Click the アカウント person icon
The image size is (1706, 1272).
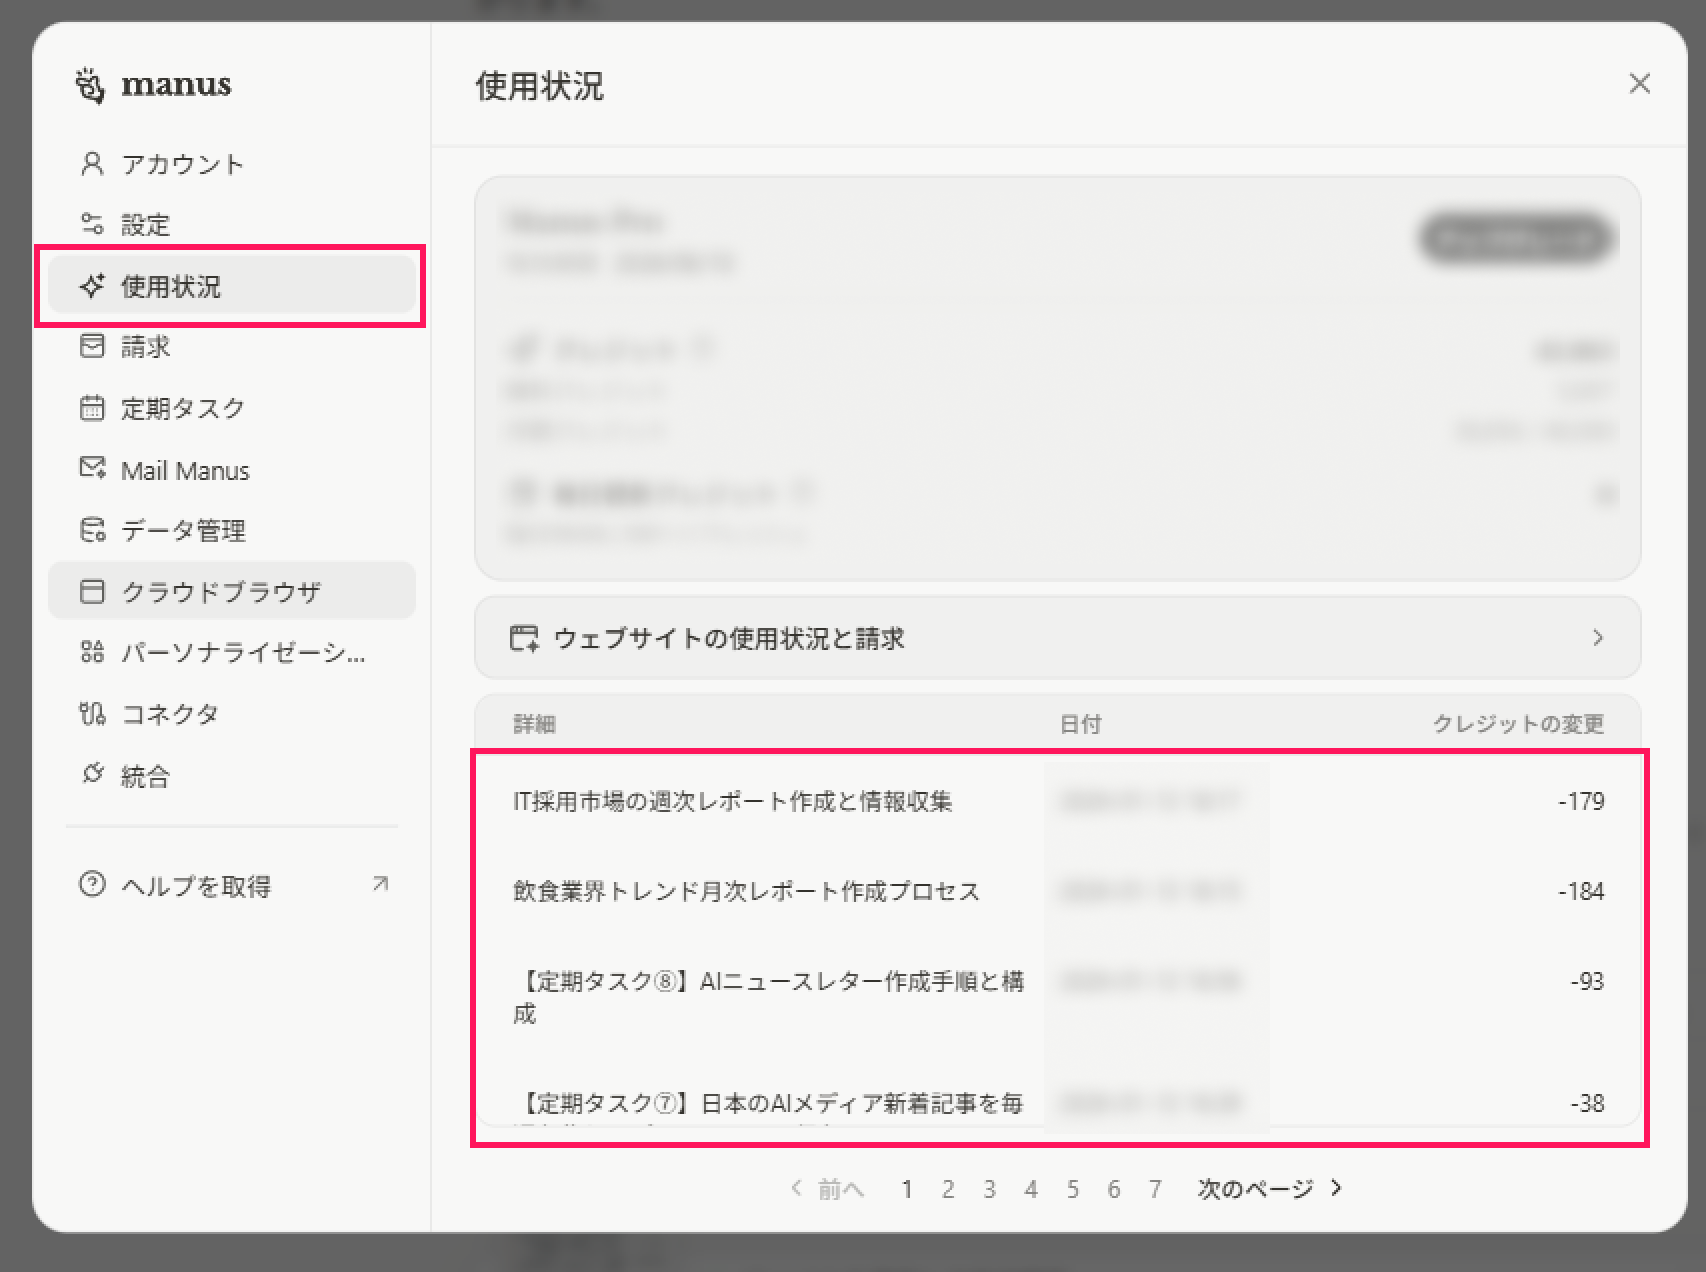pyautogui.click(x=92, y=164)
